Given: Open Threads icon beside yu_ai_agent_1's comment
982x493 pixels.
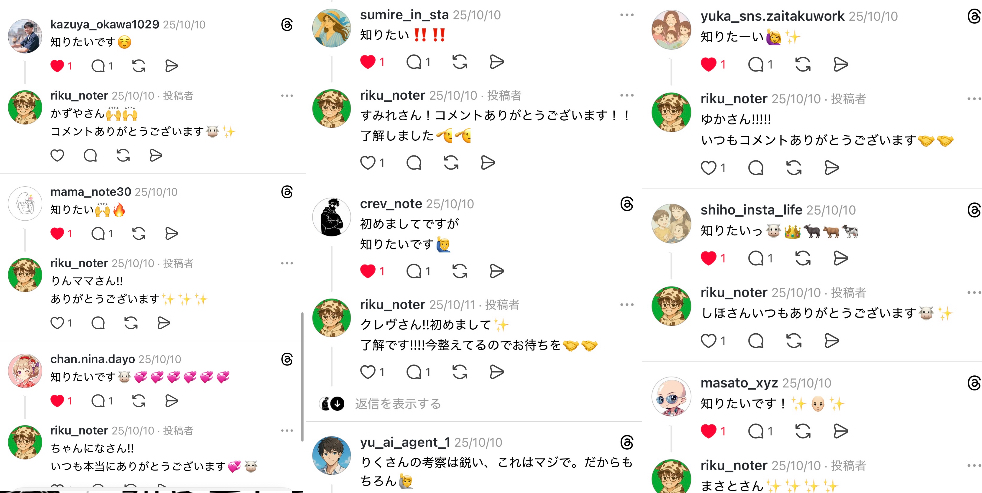Looking at the screenshot, I should coord(627,442).
